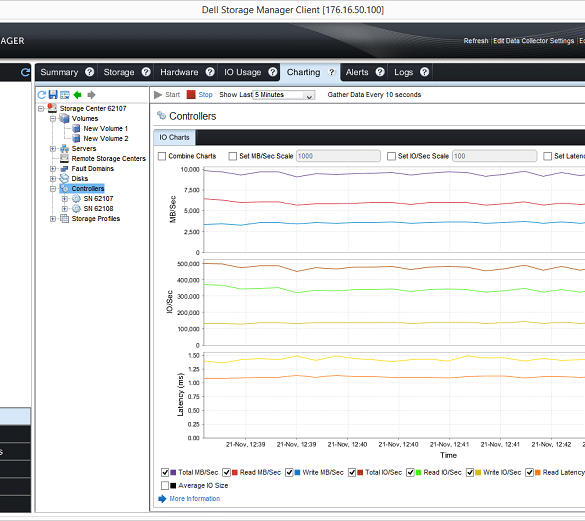
Task: Switch to the Storage tab
Action: tap(119, 72)
